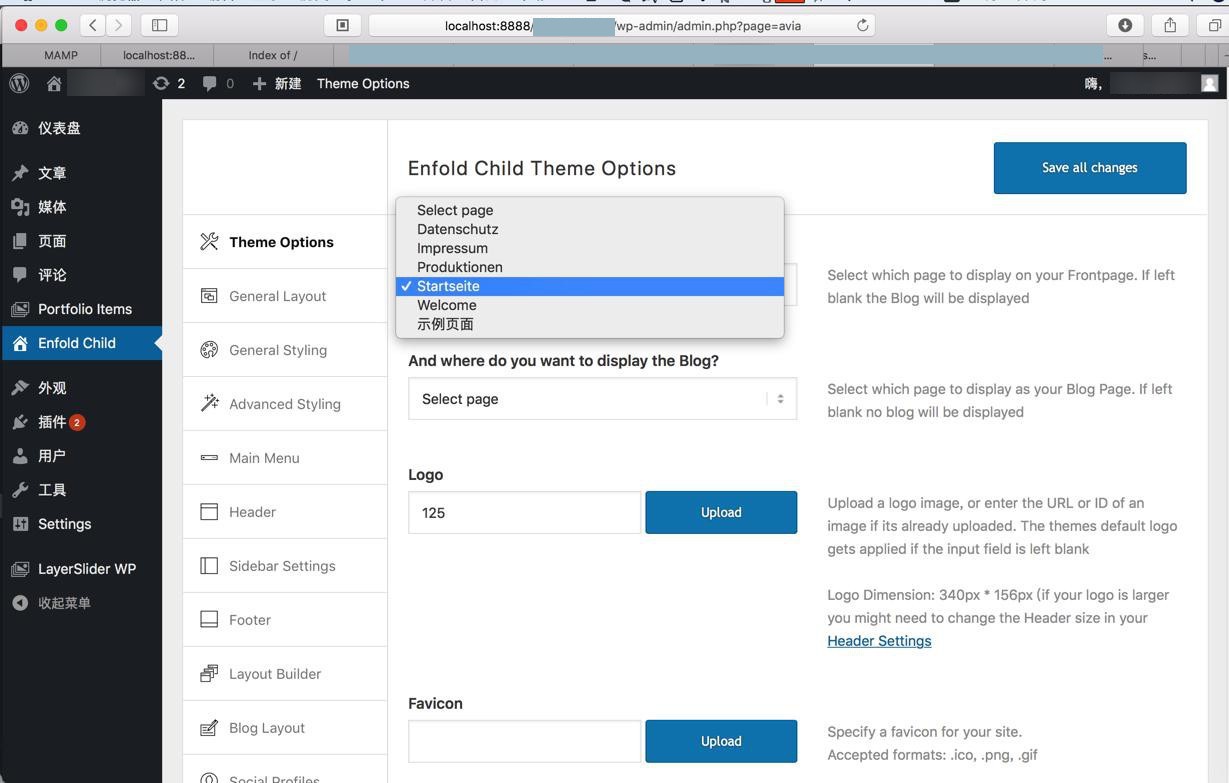
Task: Open the 页面 pages menu
Action: click(81, 241)
